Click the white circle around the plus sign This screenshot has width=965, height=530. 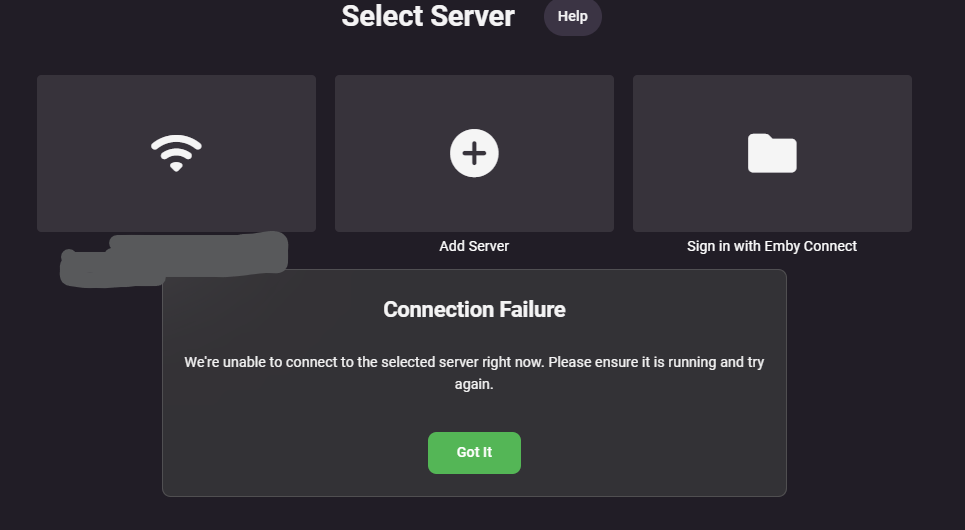click(458, 141)
